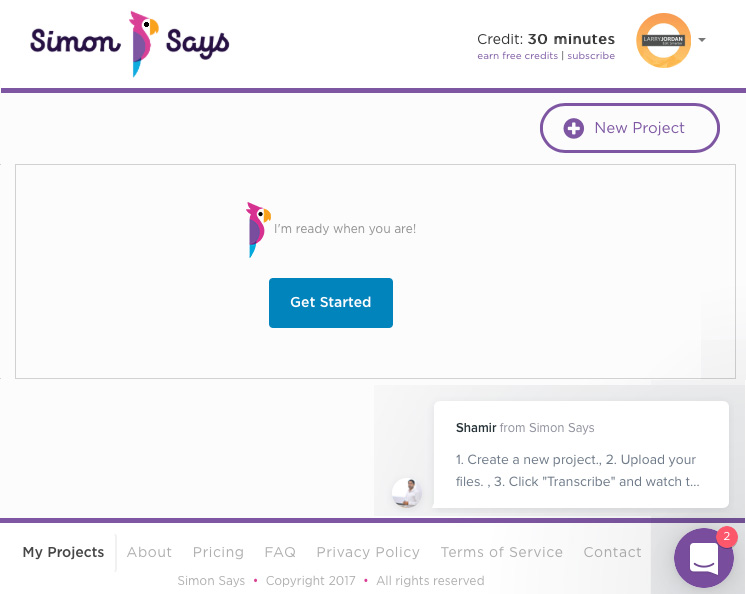This screenshot has height=594, width=746.
Task: Click the parrot beside "I'm ready when you are!"
Action: 258,229
